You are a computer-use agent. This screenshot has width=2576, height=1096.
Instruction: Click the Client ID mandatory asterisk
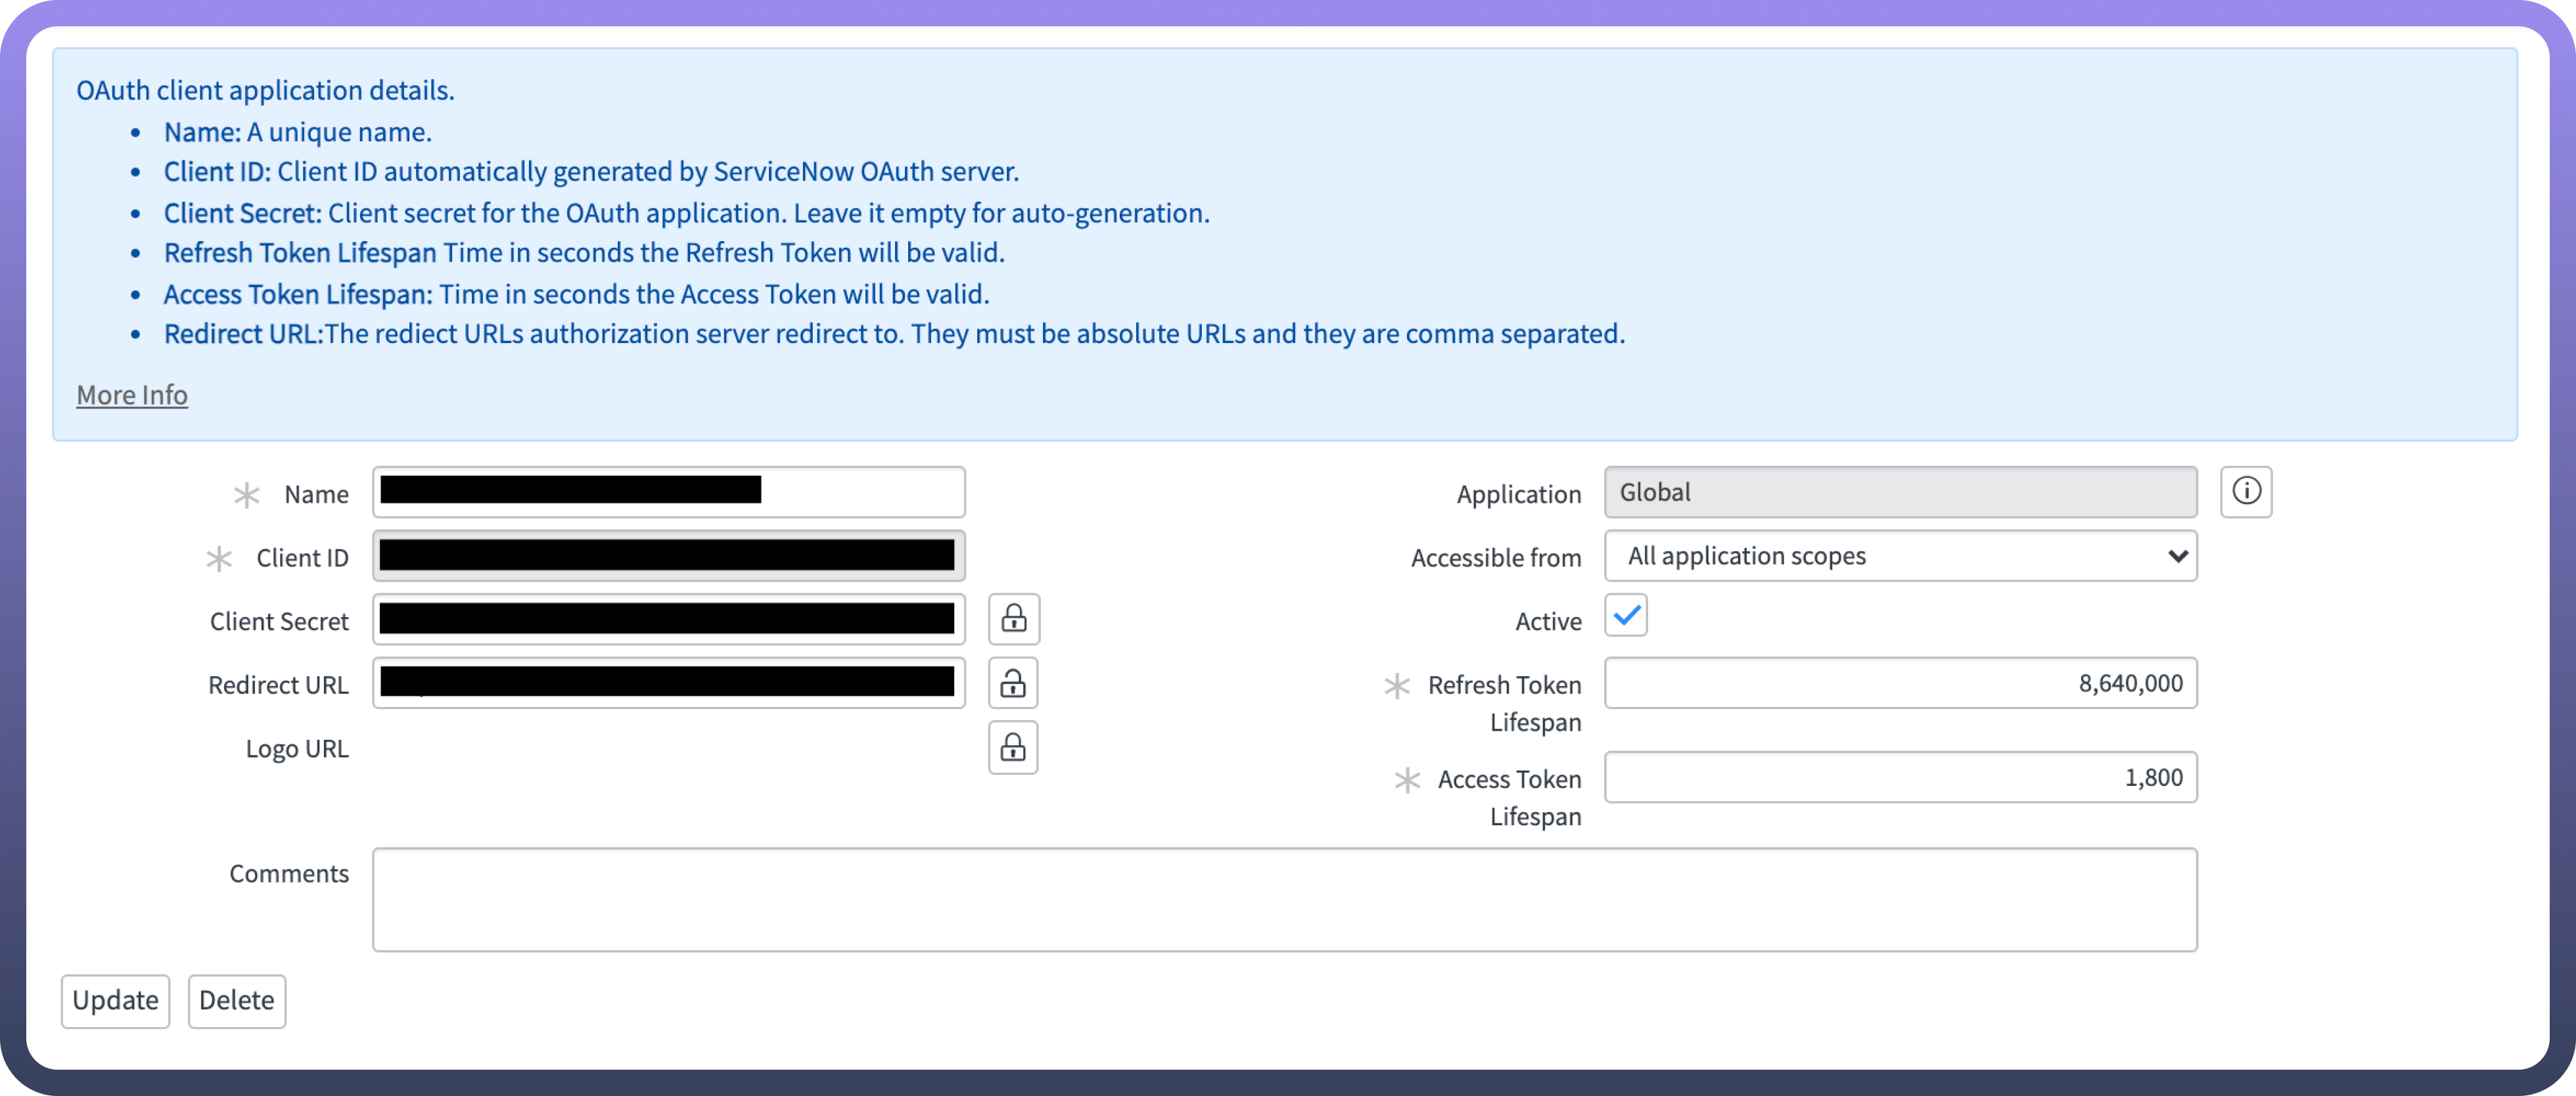coord(219,558)
